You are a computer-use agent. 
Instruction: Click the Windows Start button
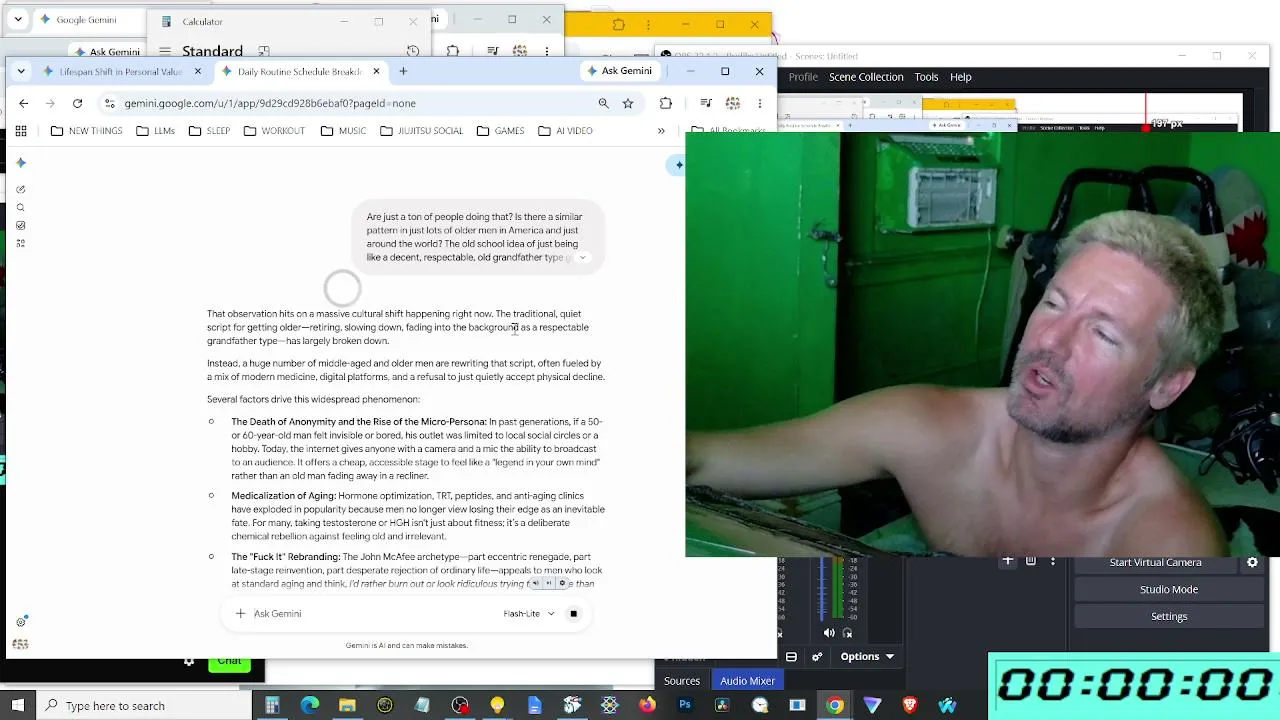[18, 706]
